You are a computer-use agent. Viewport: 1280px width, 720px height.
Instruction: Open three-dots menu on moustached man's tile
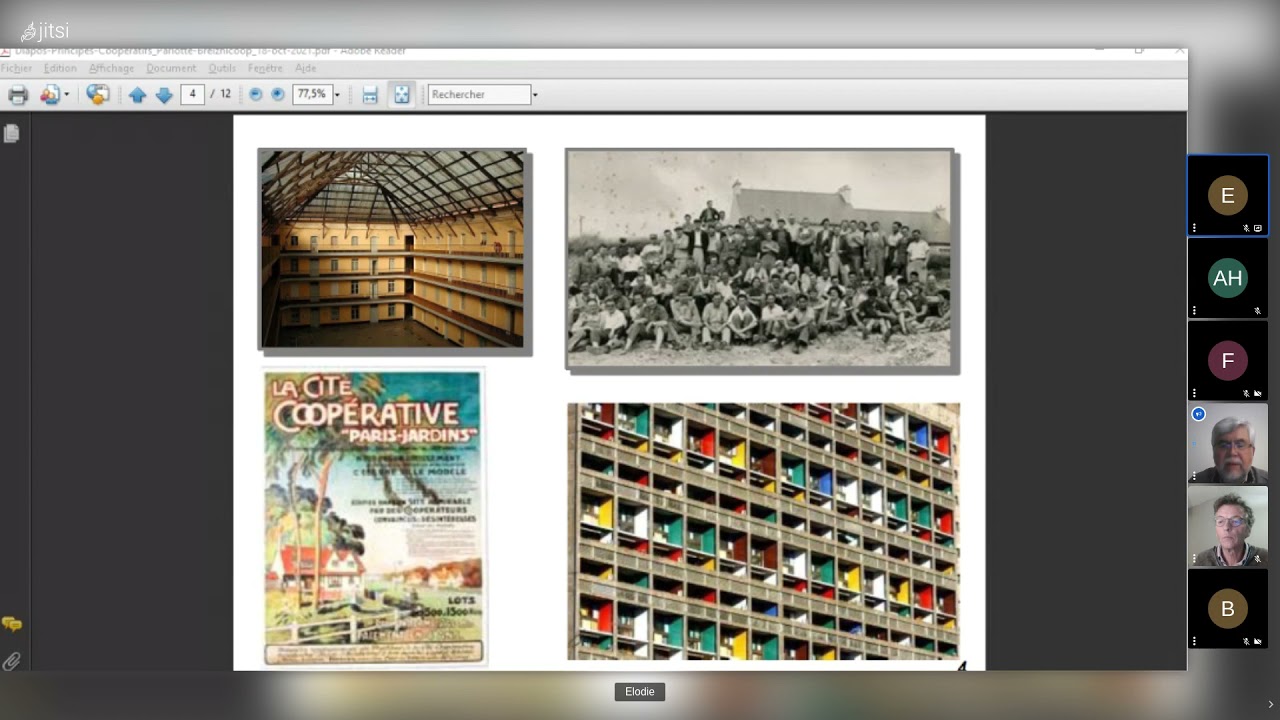[x=1194, y=476]
